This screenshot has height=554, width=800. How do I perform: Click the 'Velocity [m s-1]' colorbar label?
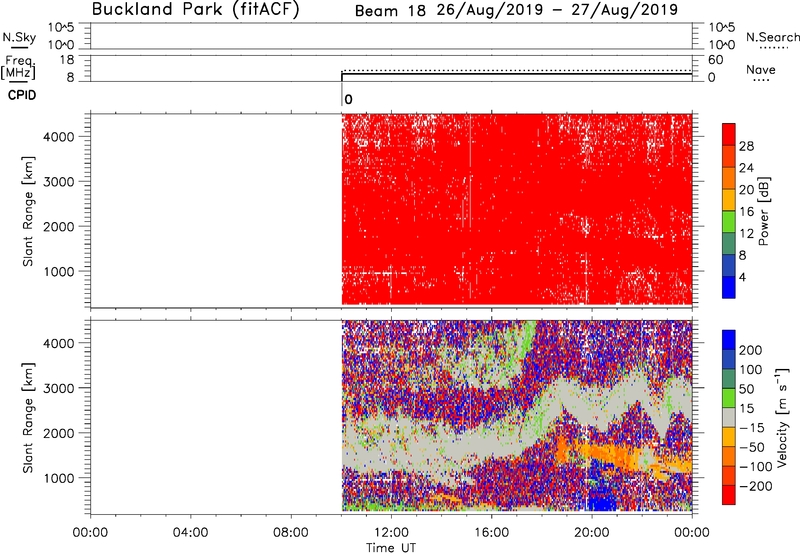pyautogui.click(x=782, y=417)
